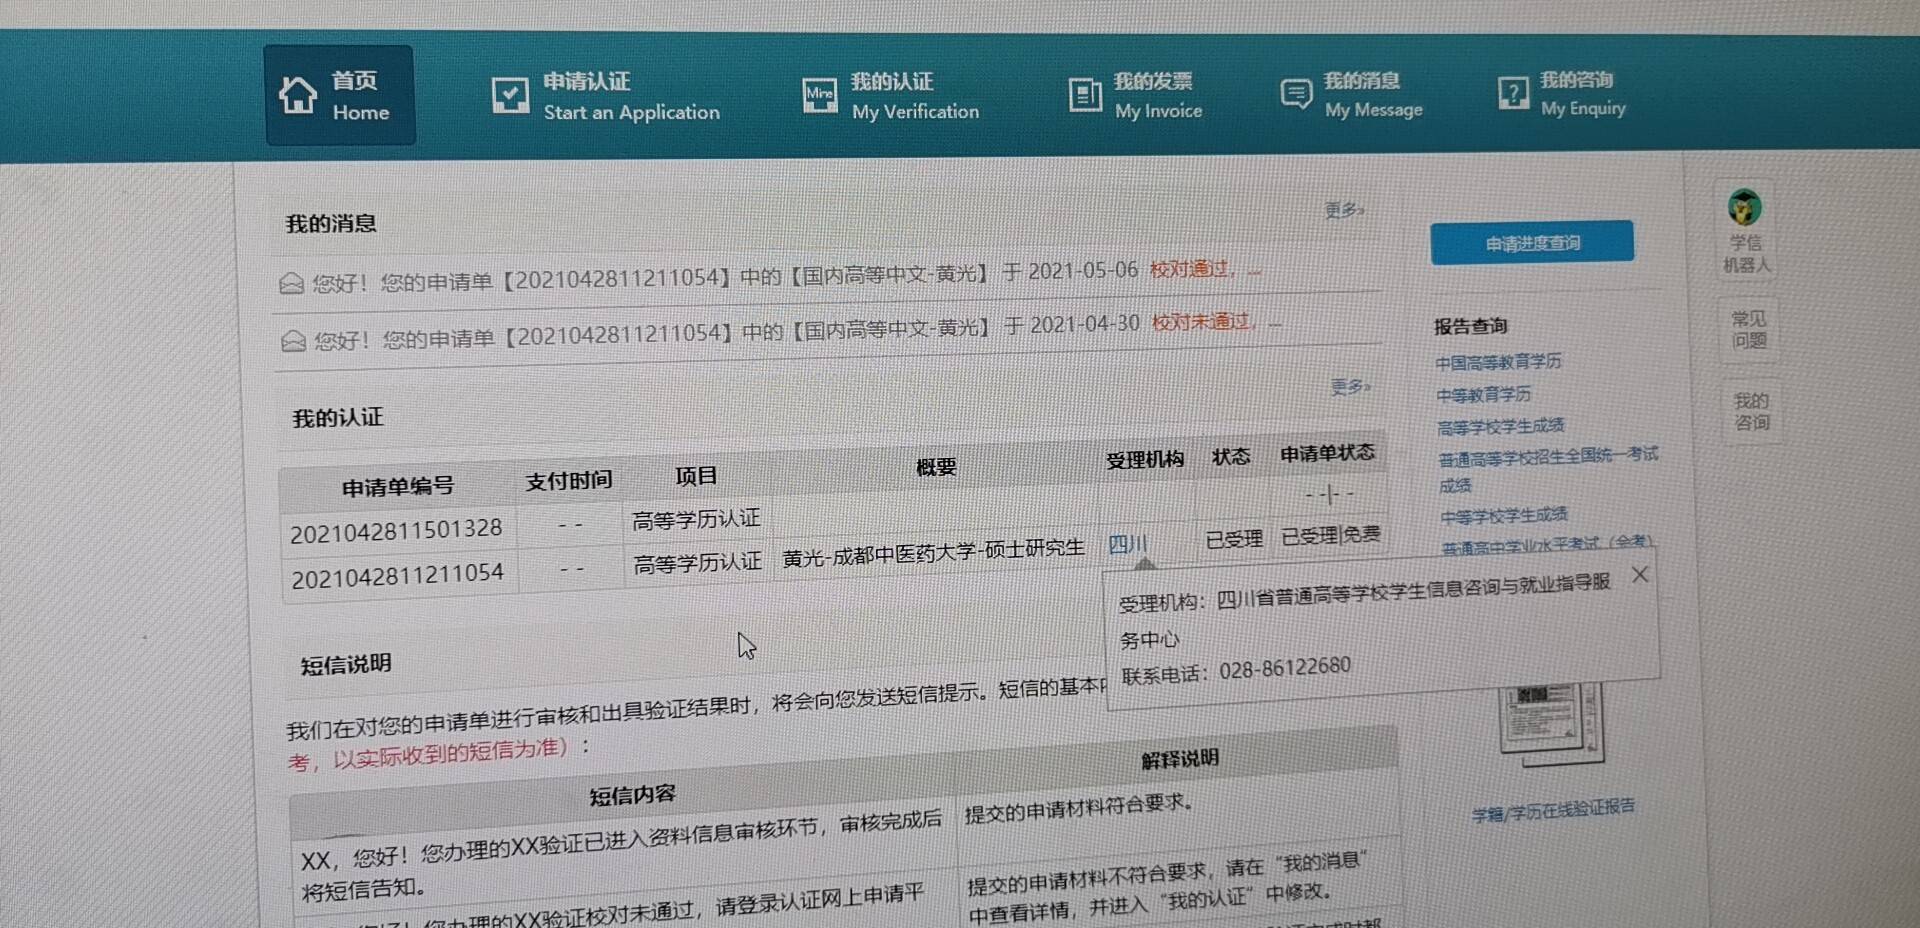
Task: Open the 学信机器人 robot avatar
Action: (1745, 208)
